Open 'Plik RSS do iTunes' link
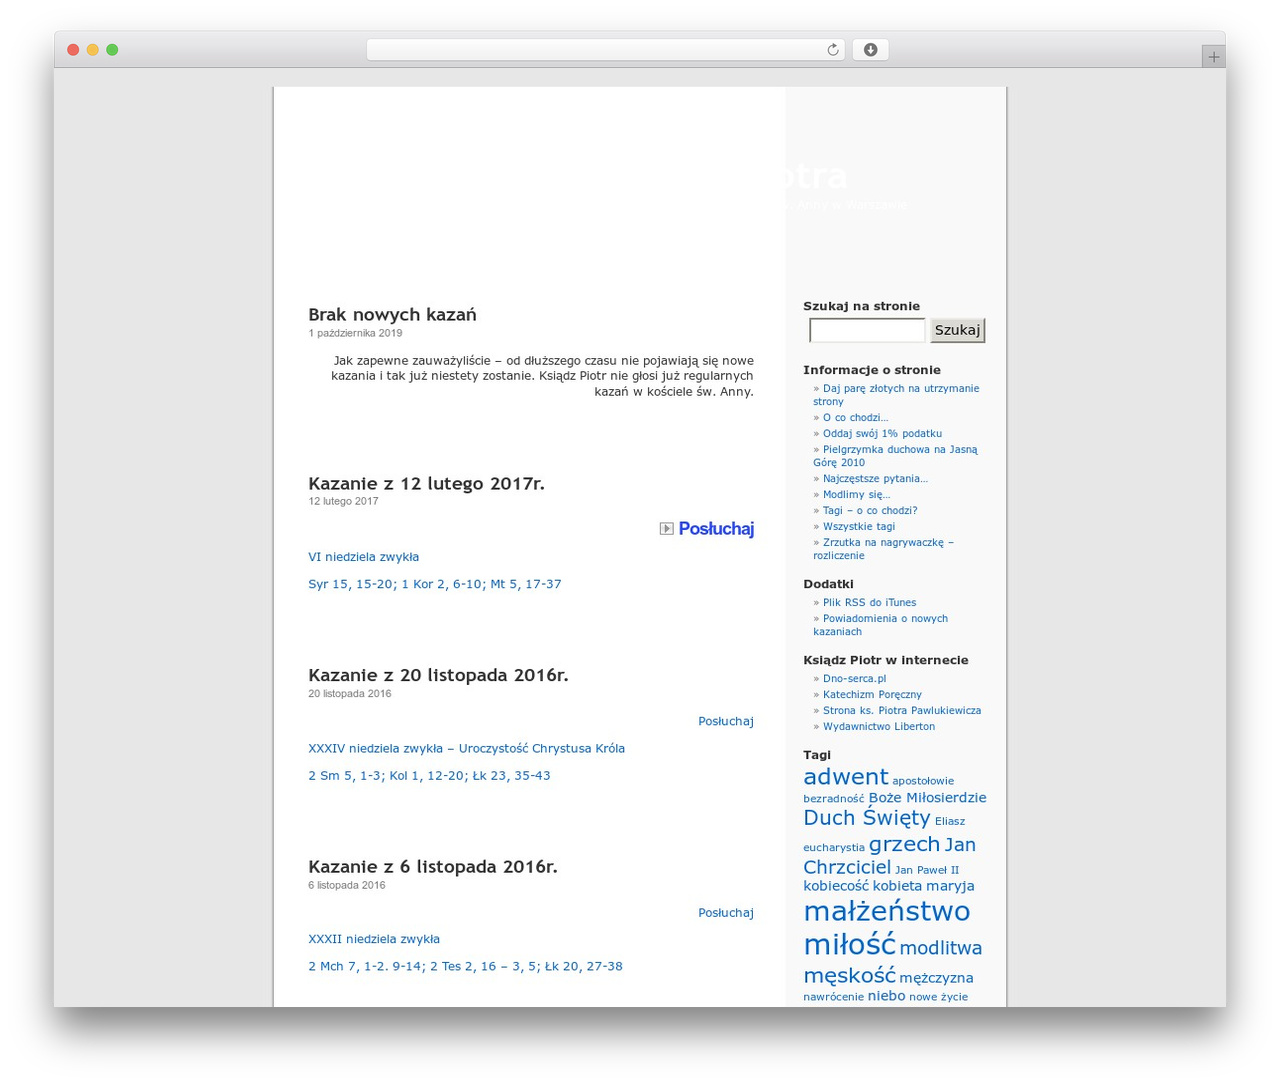Image resolution: width=1280 pixels, height=1084 pixels. (869, 603)
